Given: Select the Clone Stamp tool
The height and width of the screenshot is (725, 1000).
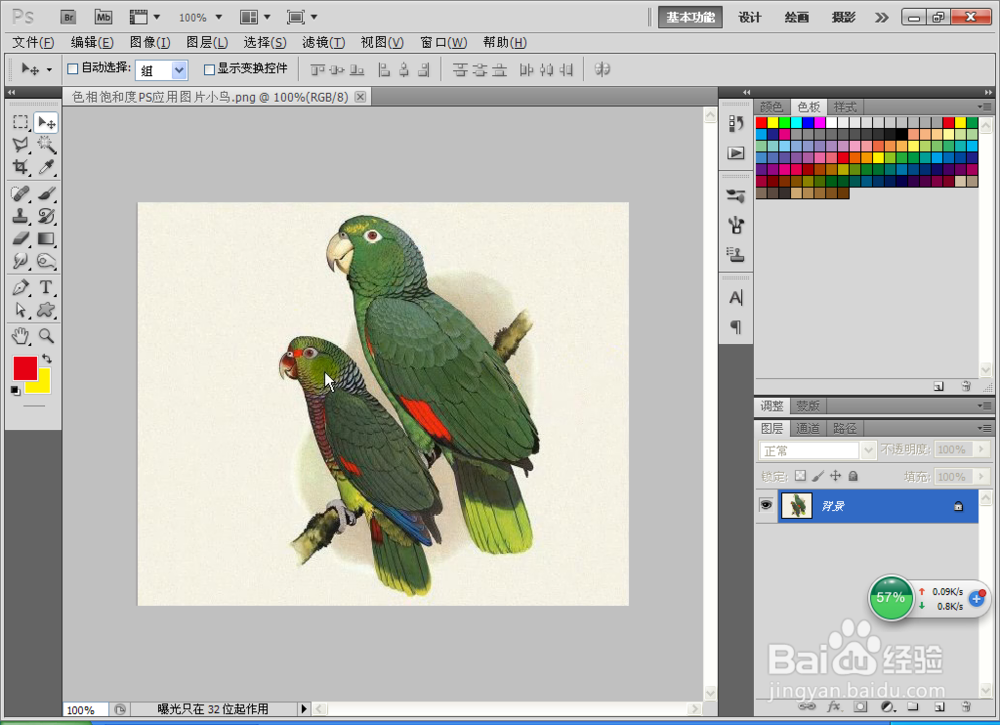Looking at the screenshot, I should 20,216.
